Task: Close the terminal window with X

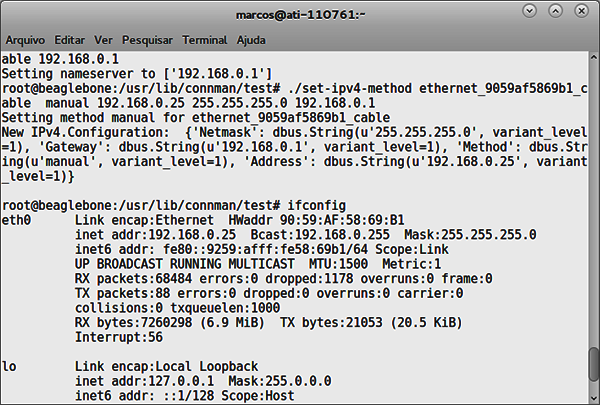Action: pyautogui.click(x=581, y=11)
